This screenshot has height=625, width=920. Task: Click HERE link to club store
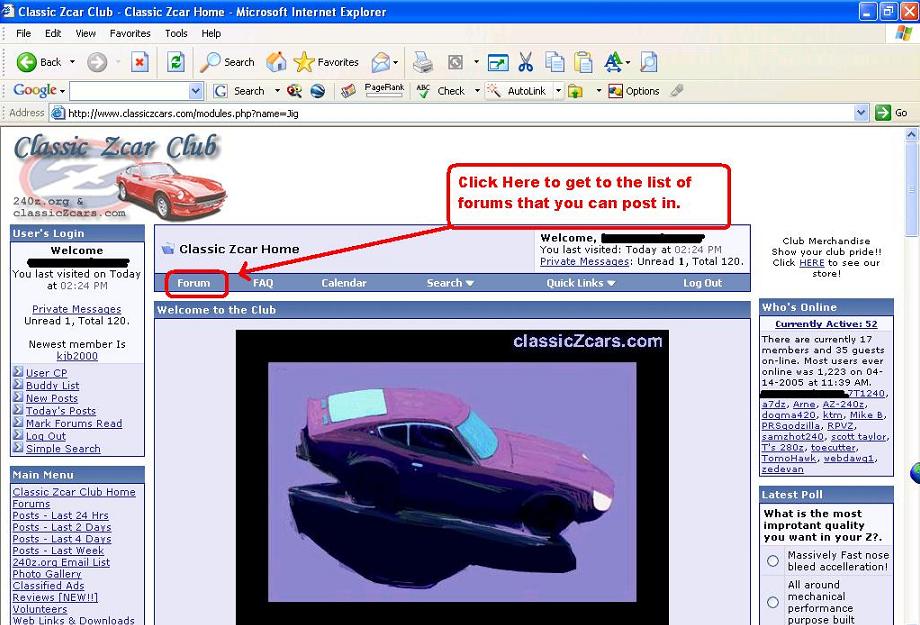click(811, 263)
